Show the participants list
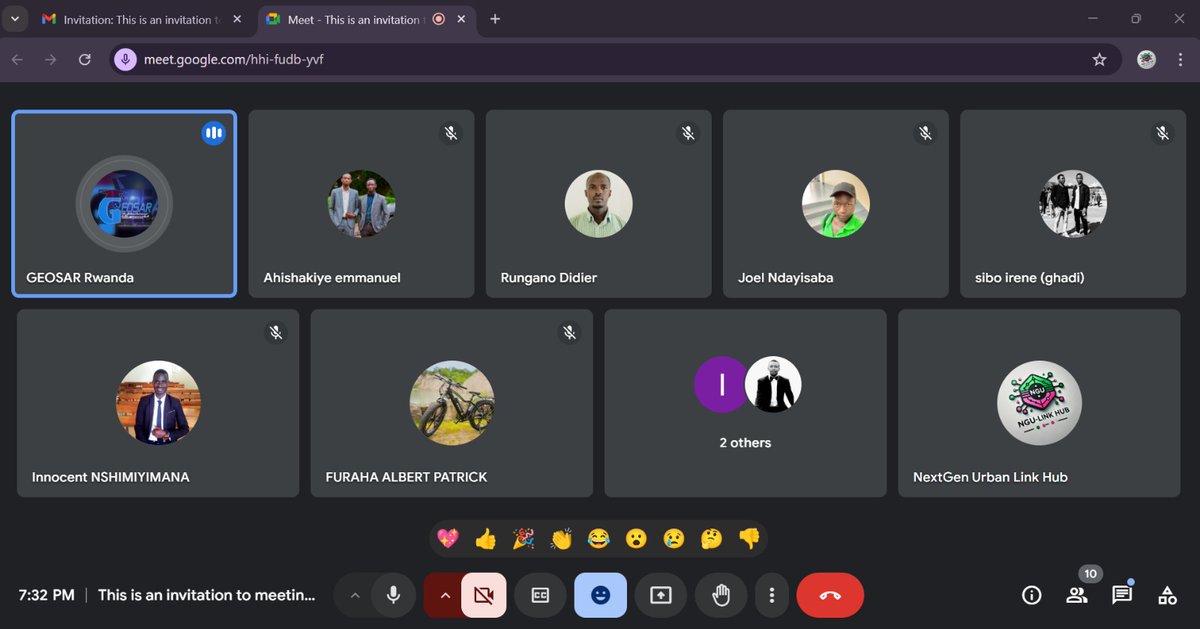The width and height of the screenshot is (1200, 629). [x=1077, y=595]
